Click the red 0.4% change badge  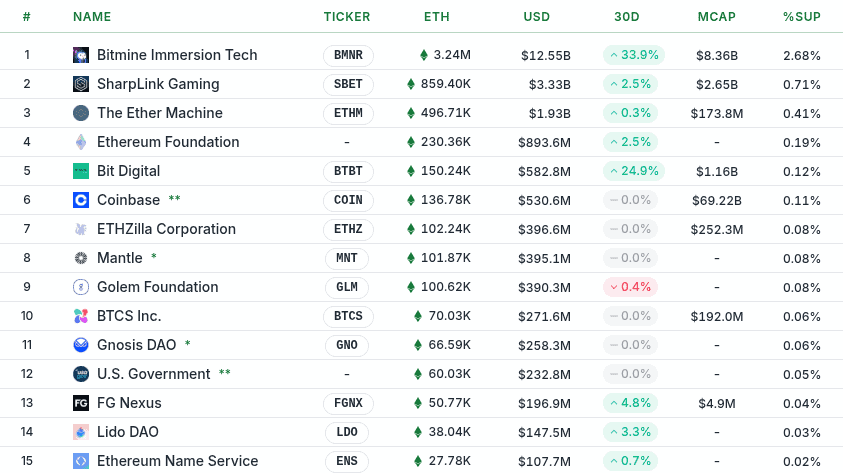(x=630, y=287)
